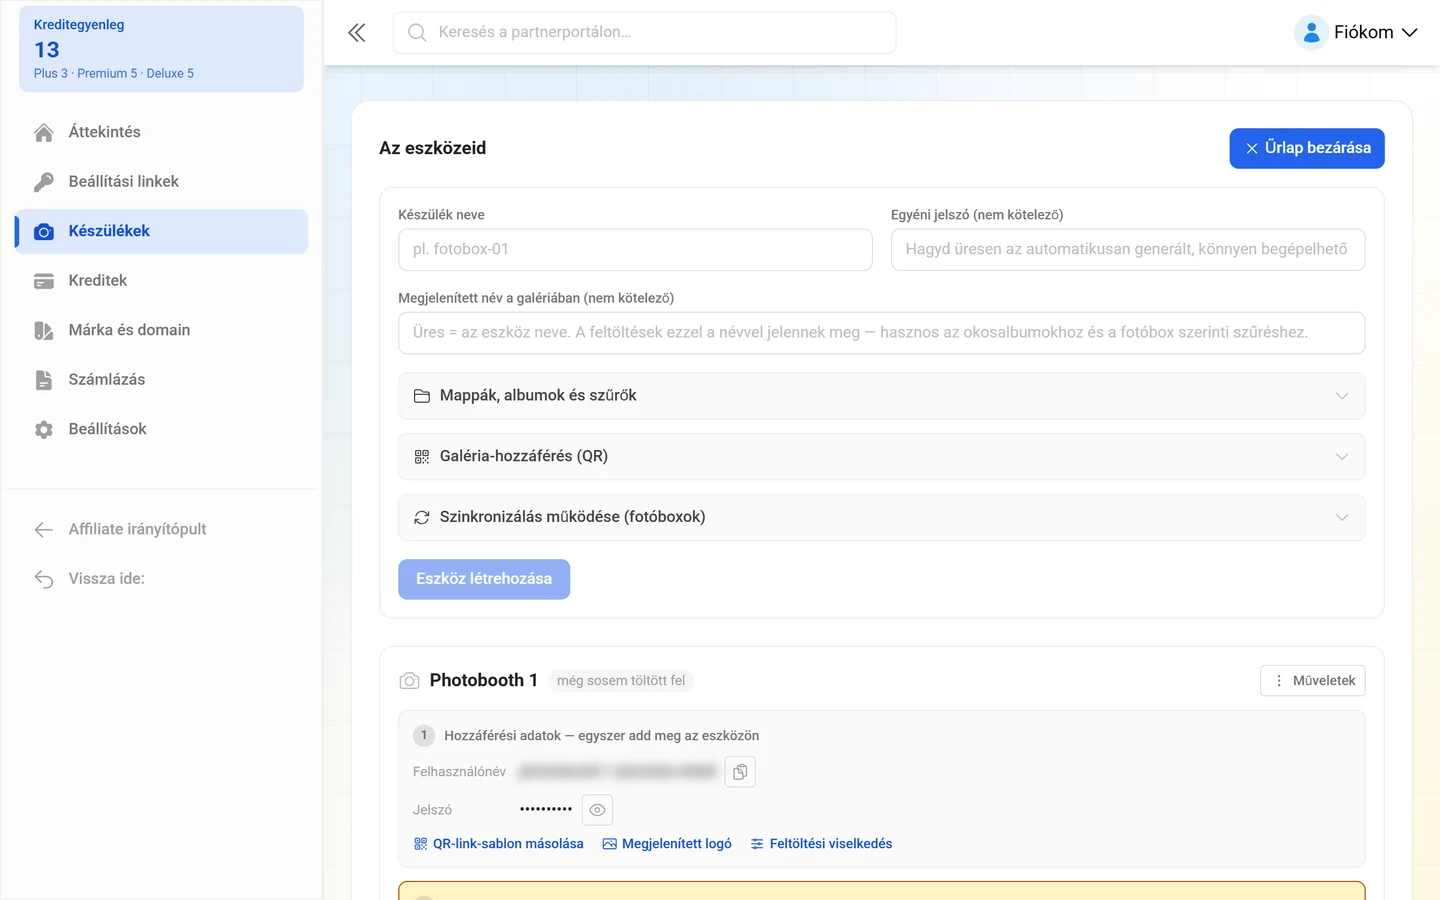Open the Fiókom account dropdown
1440x900 pixels.
(x=1356, y=33)
